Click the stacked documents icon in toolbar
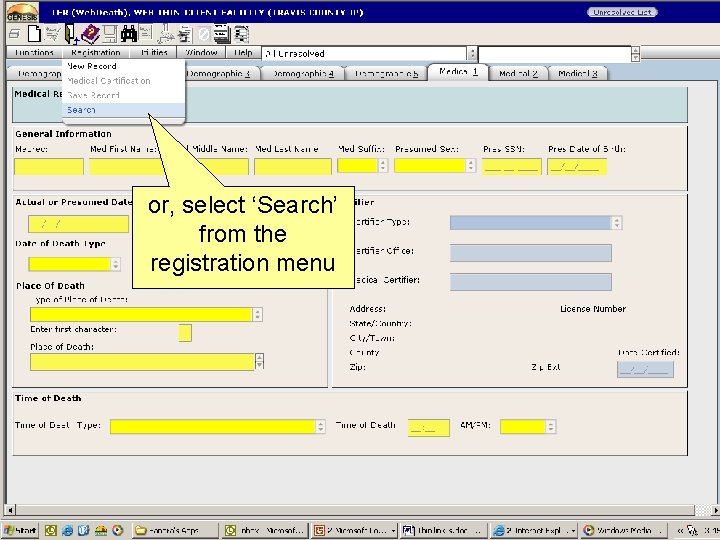Viewport: 720px width, 540px height. 222,34
